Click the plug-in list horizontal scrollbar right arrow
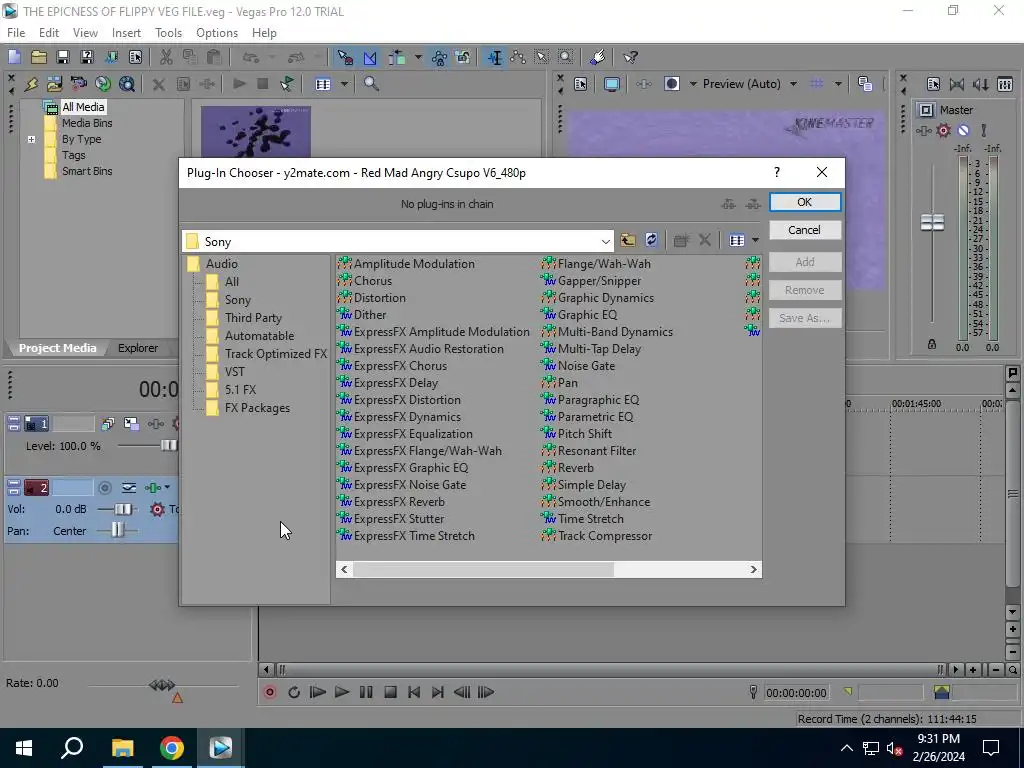 (753, 569)
